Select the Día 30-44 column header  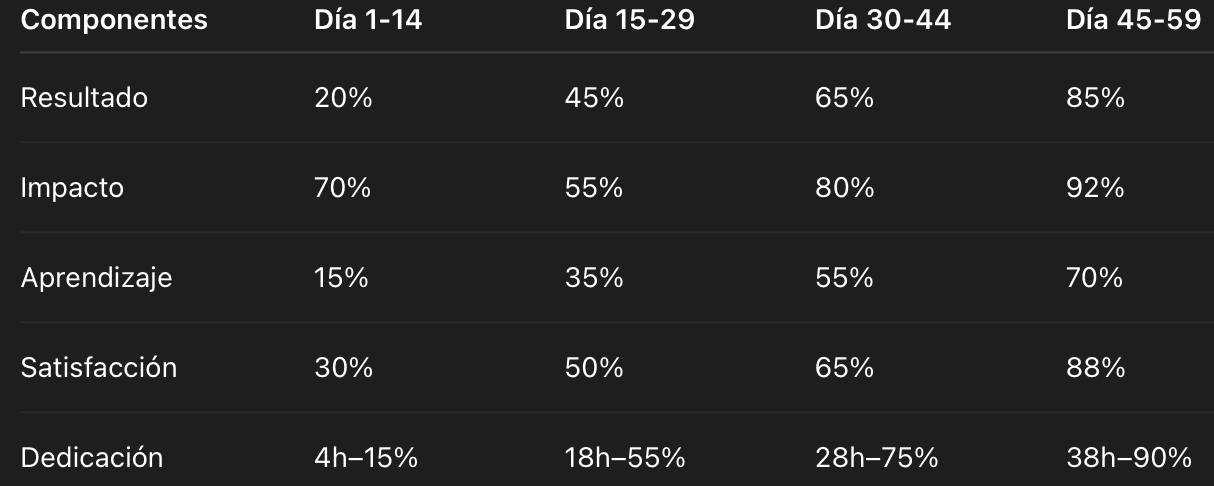tap(881, 21)
